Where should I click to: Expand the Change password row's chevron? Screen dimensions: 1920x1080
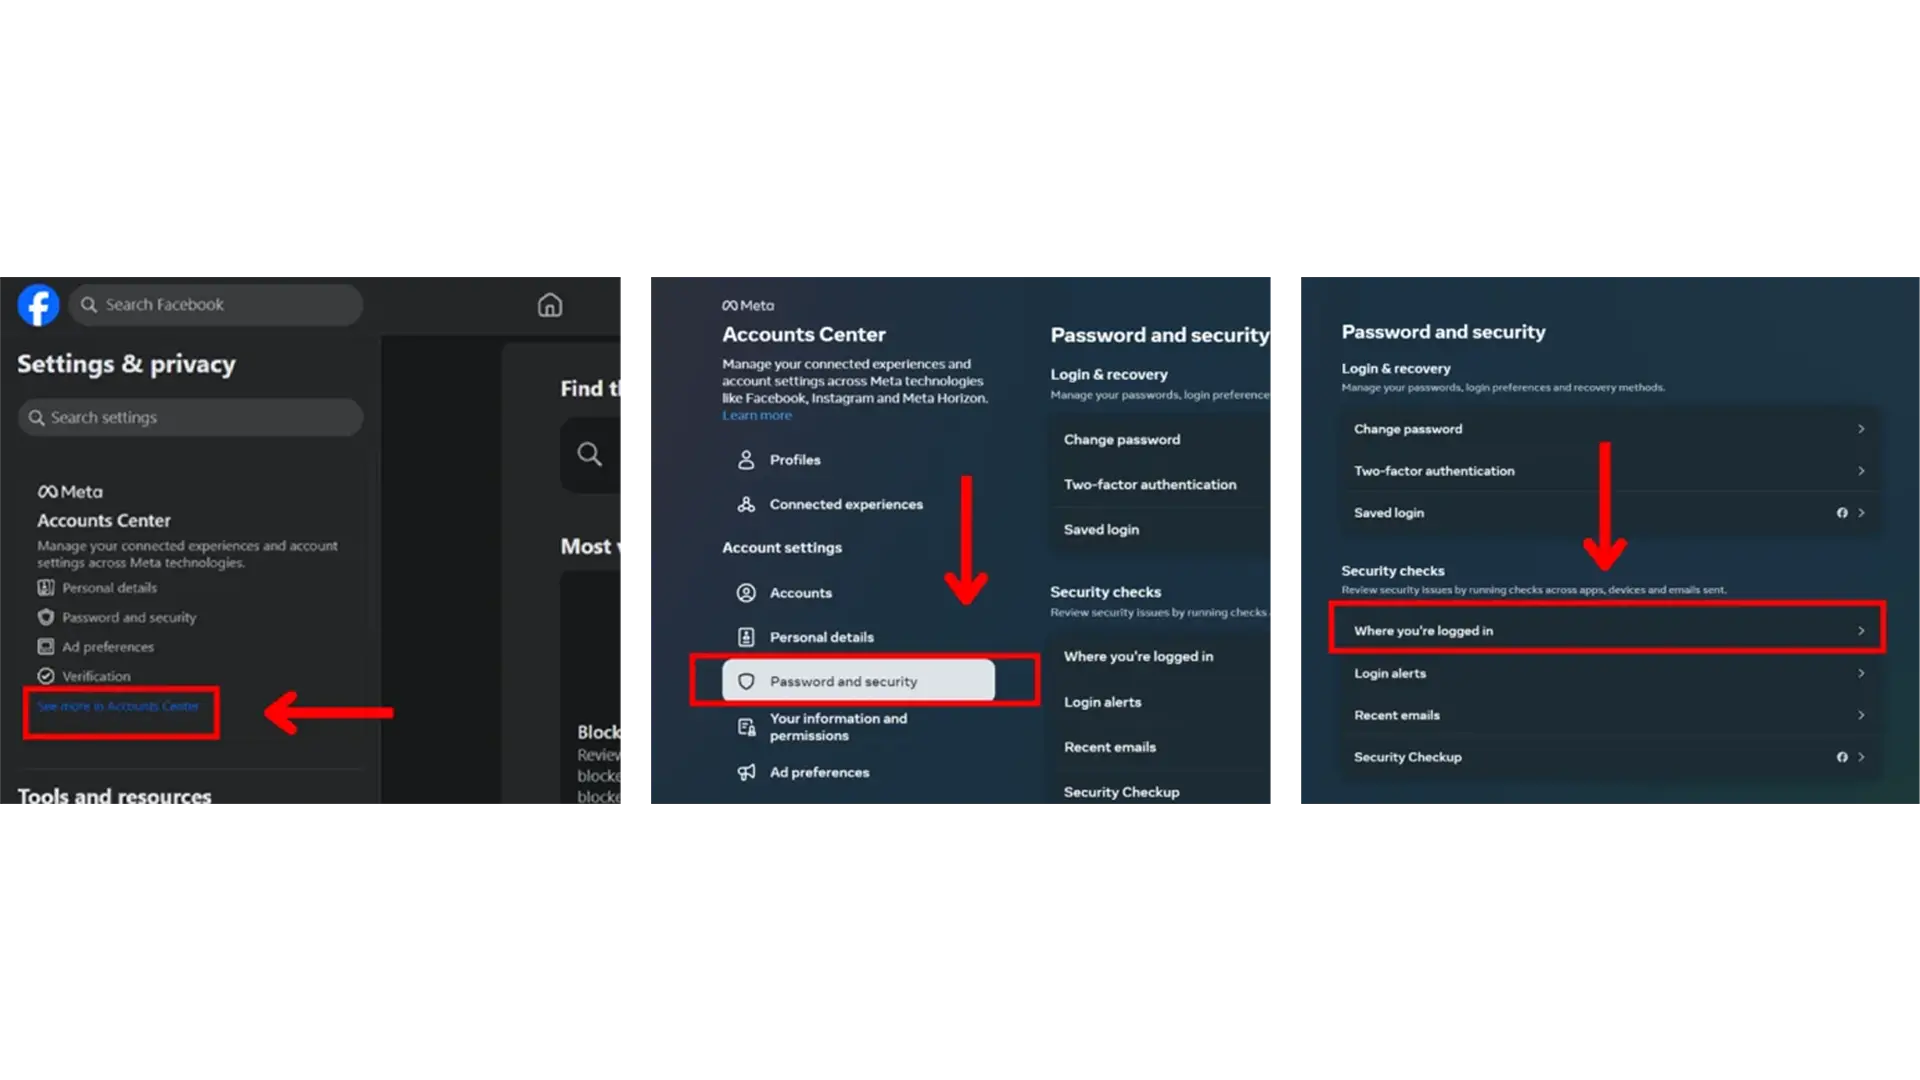click(1861, 429)
